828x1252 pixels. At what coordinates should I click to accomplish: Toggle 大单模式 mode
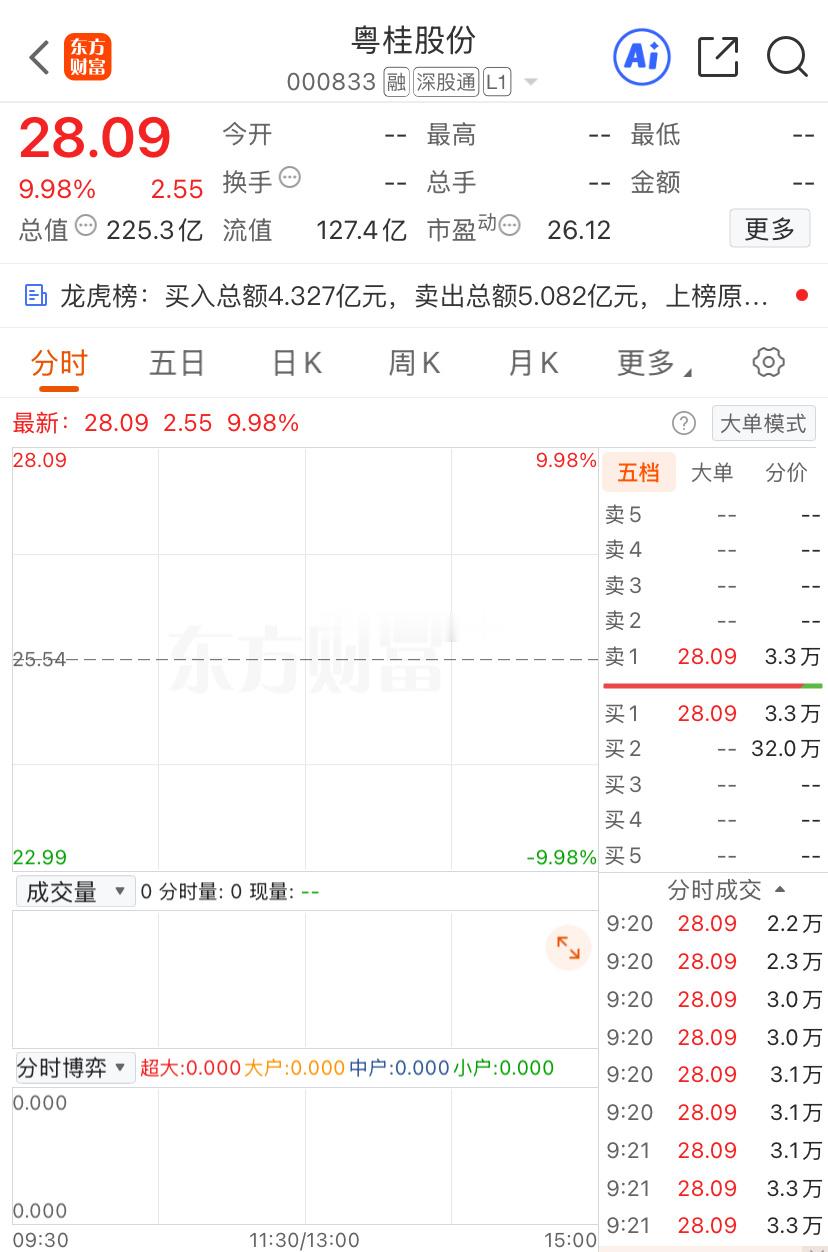(764, 423)
